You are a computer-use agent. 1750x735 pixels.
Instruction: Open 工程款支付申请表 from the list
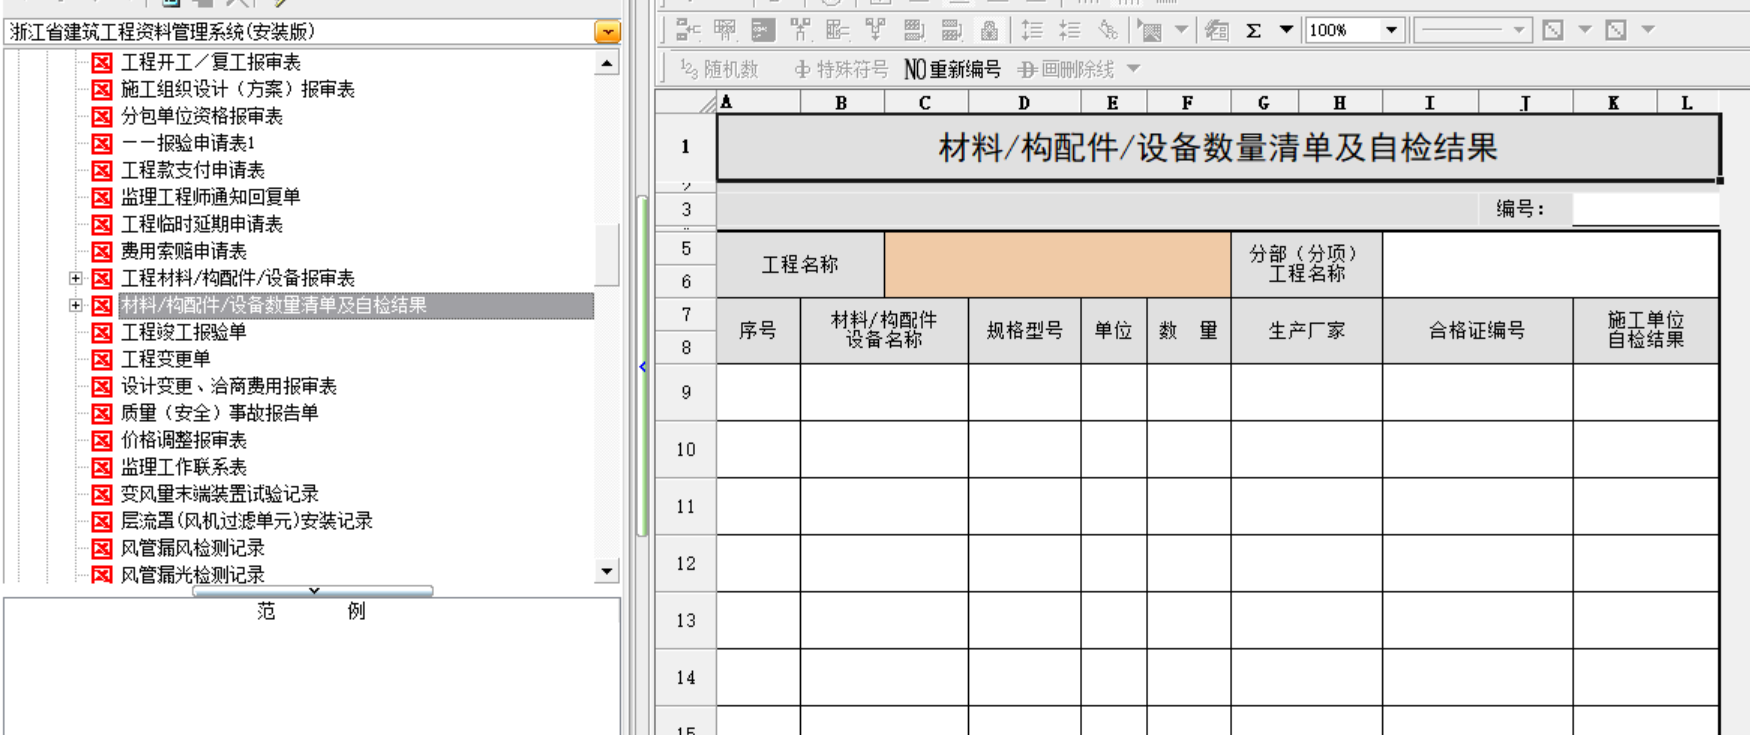[192, 170]
